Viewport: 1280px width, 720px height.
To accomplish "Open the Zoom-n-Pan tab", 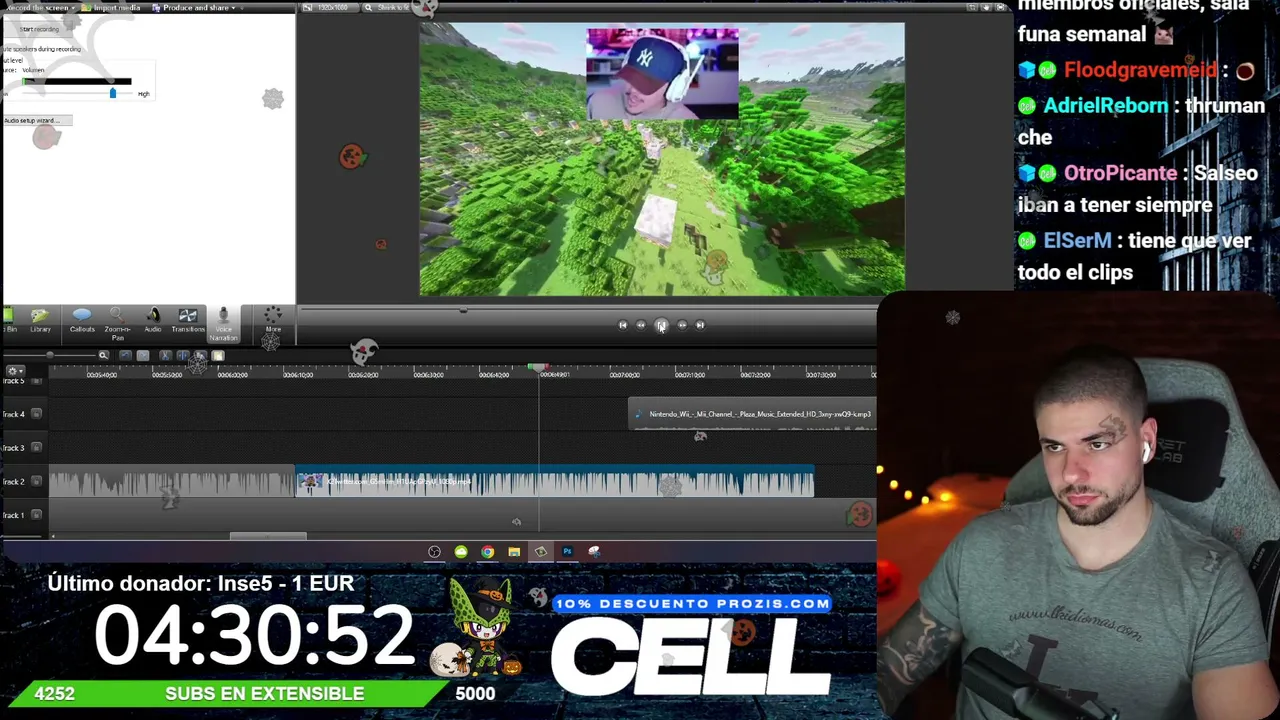I will (117, 324).
